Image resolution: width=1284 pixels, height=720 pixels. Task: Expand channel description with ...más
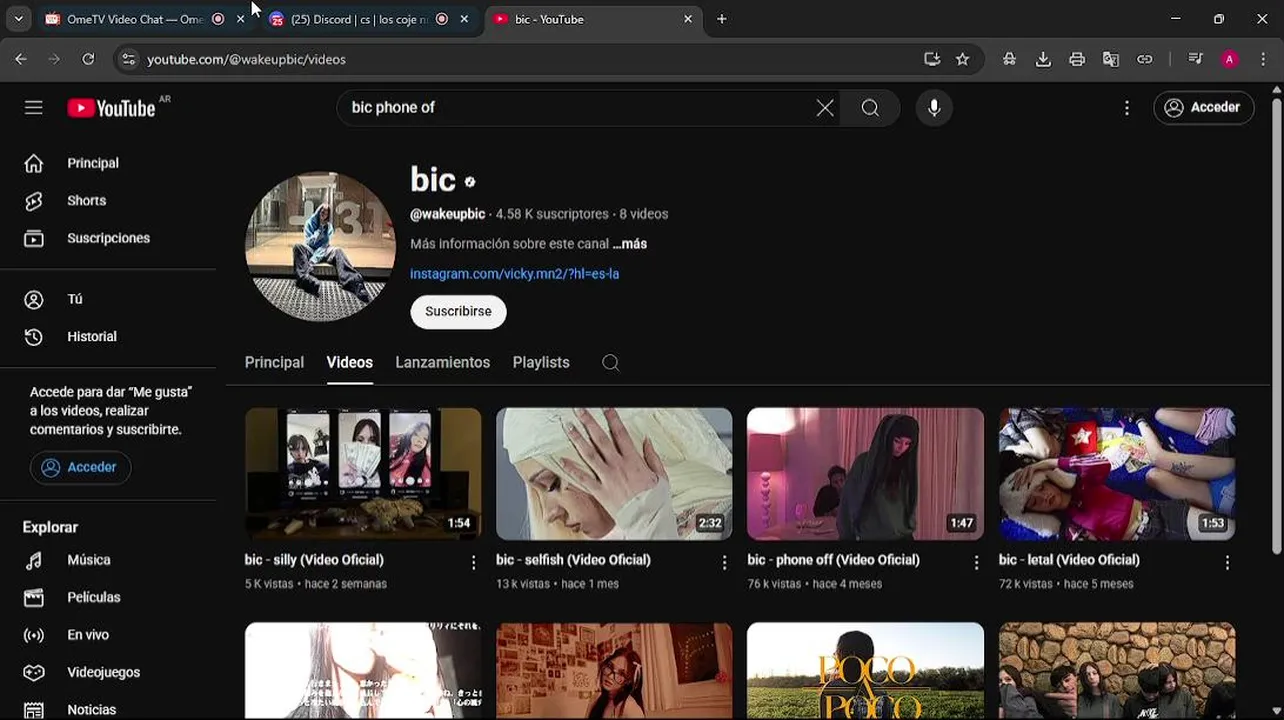[x=630, y=244]
